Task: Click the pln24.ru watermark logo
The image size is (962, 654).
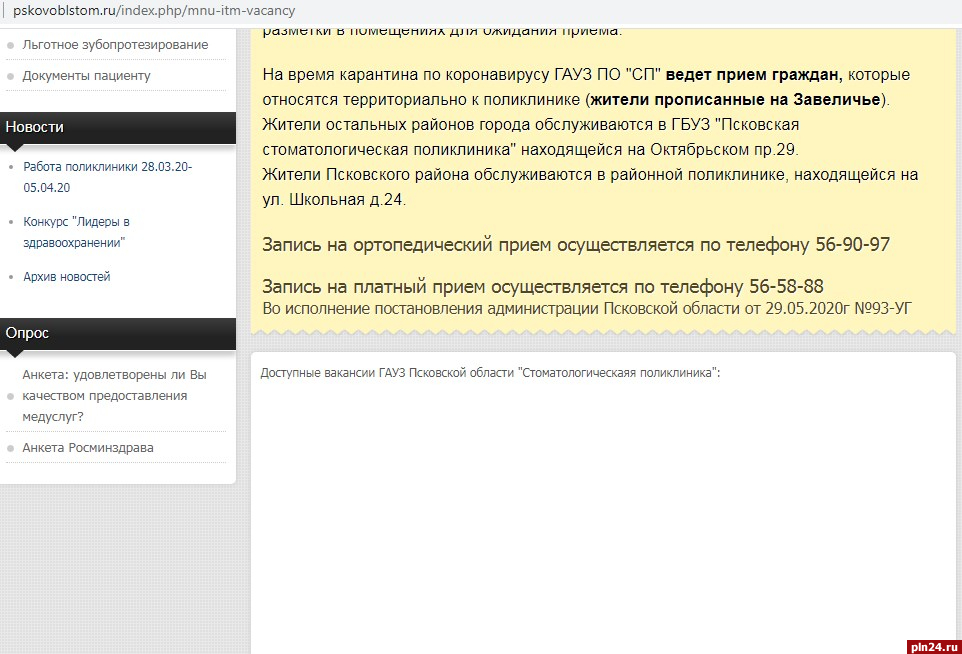Action: tap(933, 646)
